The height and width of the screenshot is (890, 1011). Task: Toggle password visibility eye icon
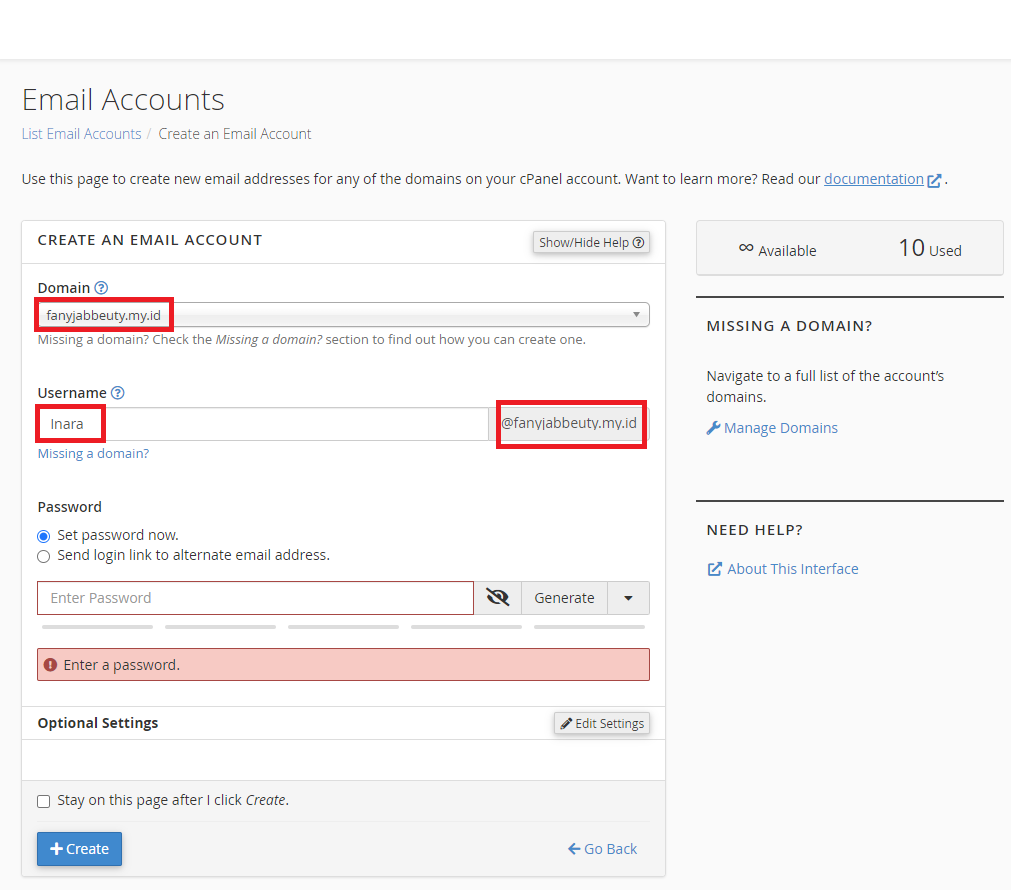tap(497, 598)
